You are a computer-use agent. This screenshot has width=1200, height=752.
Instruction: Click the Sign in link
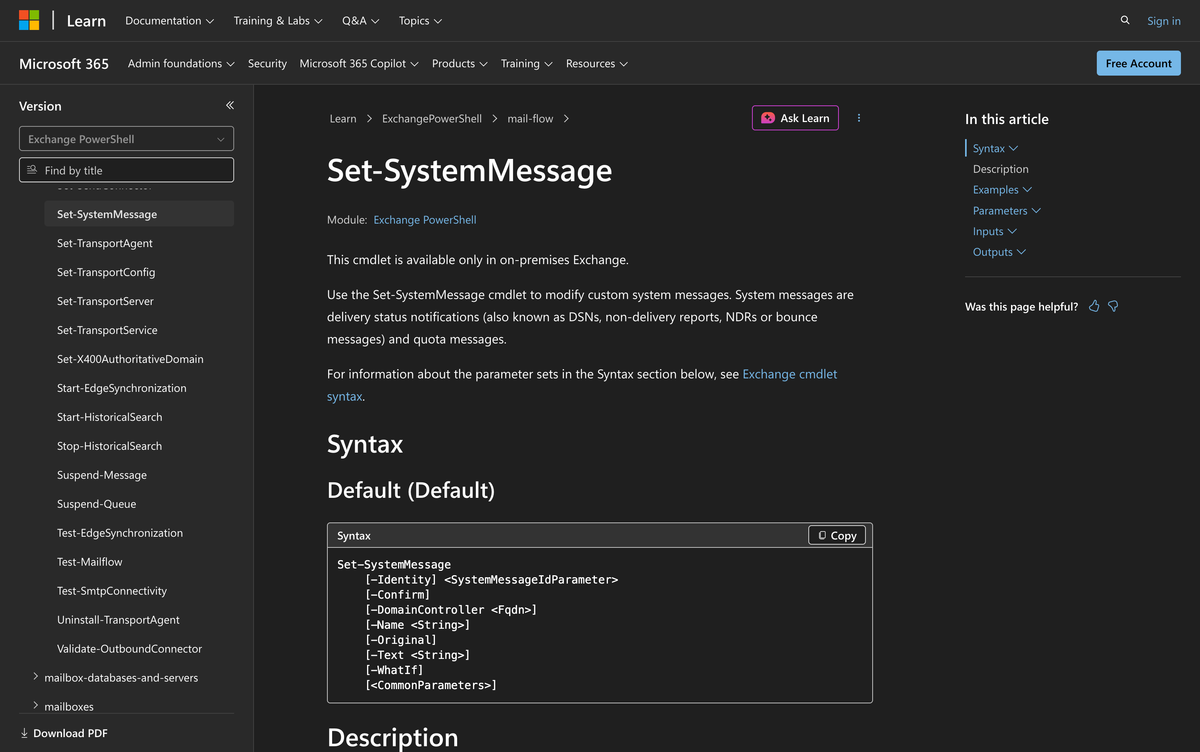tap(1164, 20)
